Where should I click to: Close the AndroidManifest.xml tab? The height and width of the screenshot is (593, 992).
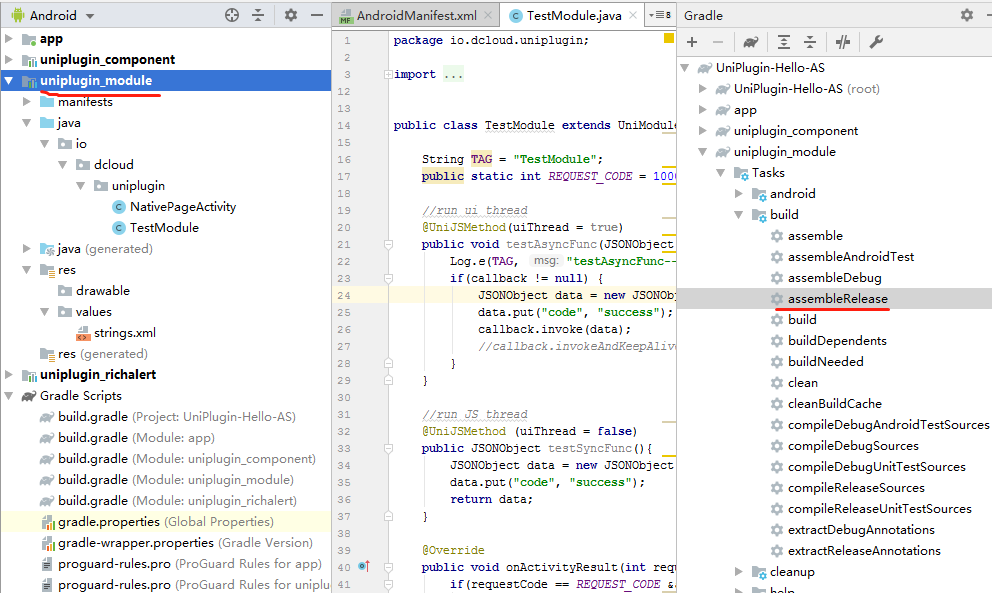(488, 15)
